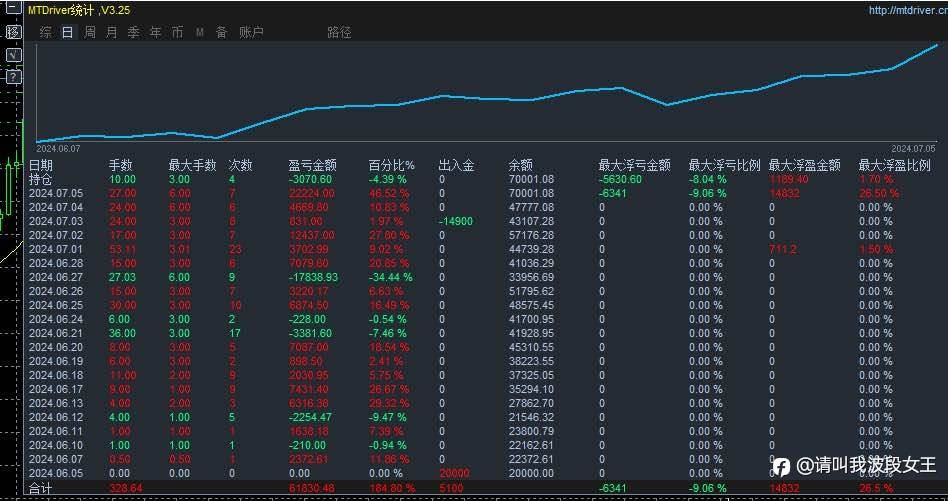Viewport: 948px width, 501px height.
Task: Open the 备 notes tab
Action: 221,33
